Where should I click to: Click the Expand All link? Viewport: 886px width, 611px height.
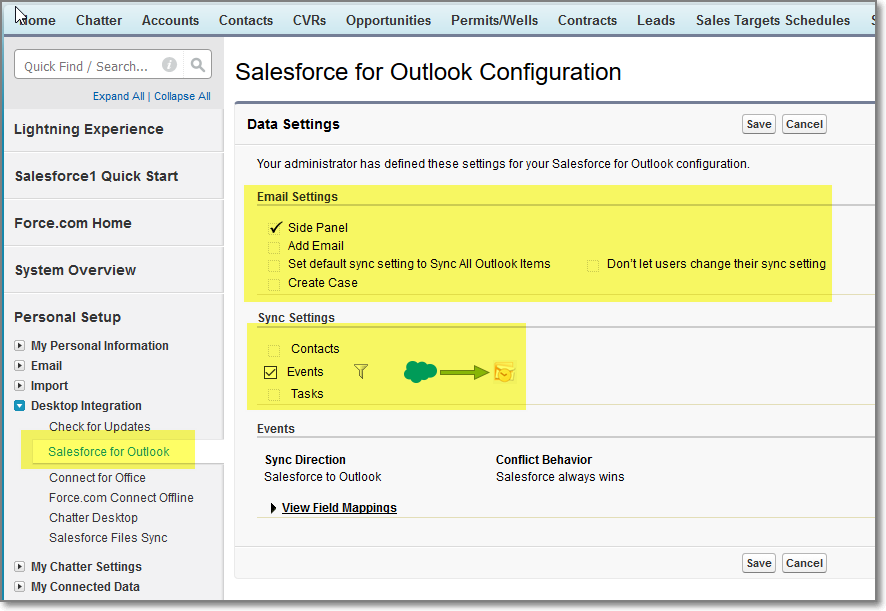click(x=119, y=96)
